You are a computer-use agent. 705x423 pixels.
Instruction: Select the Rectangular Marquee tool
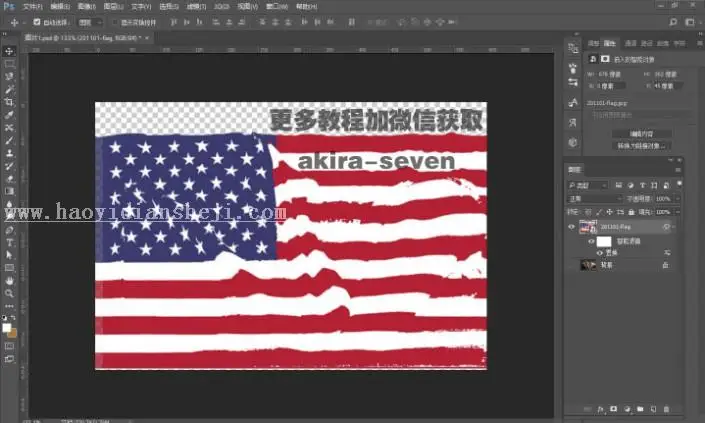[9, 64]
